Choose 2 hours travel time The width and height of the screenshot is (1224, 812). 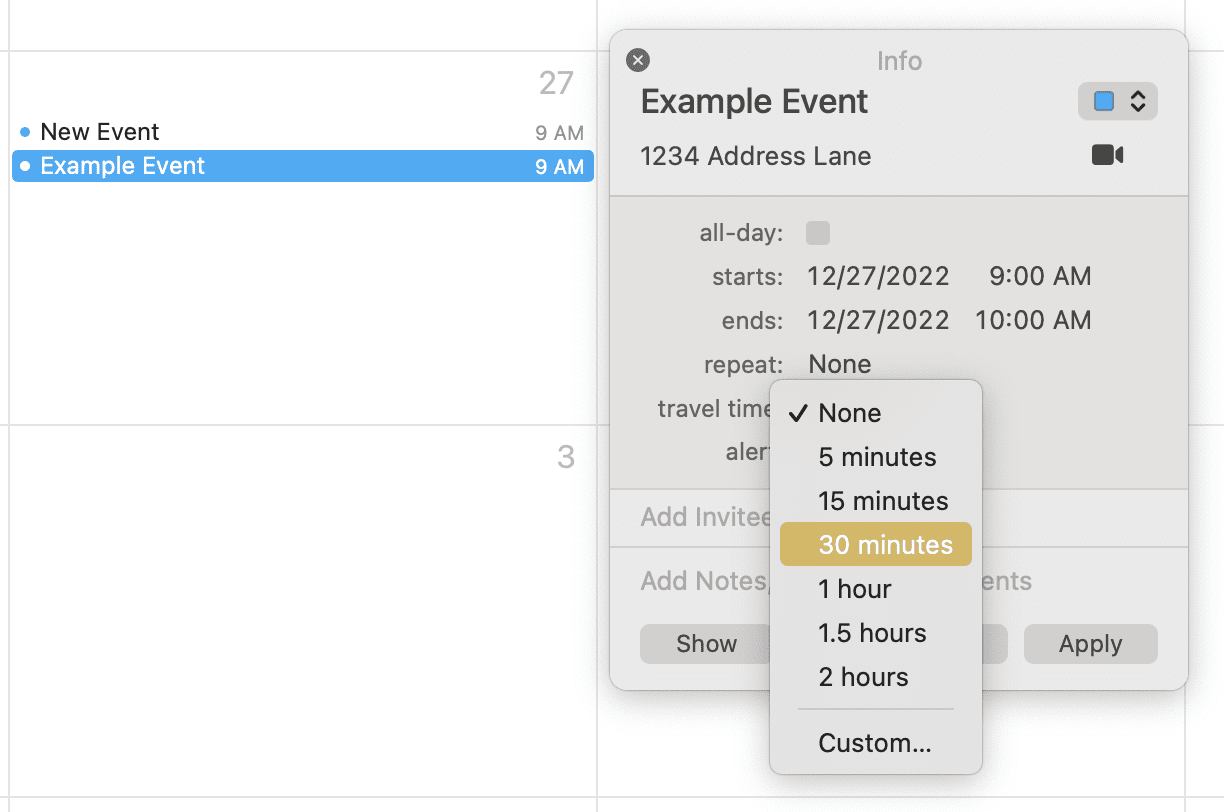(862, 676)
